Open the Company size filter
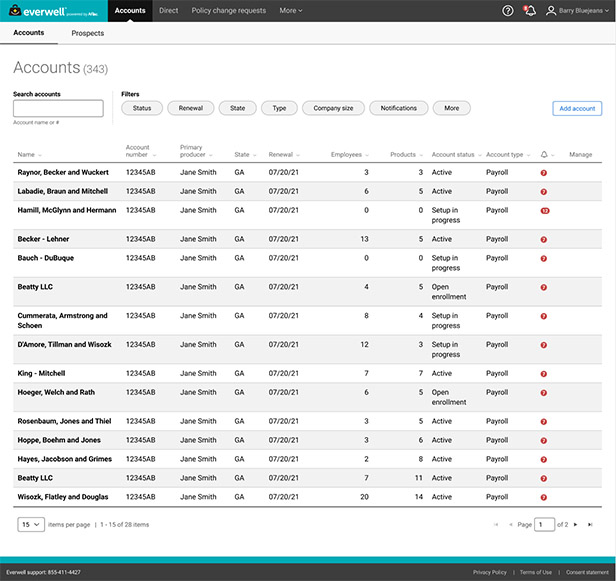Viewport: 616px width, 581px height. coord(333,108)
